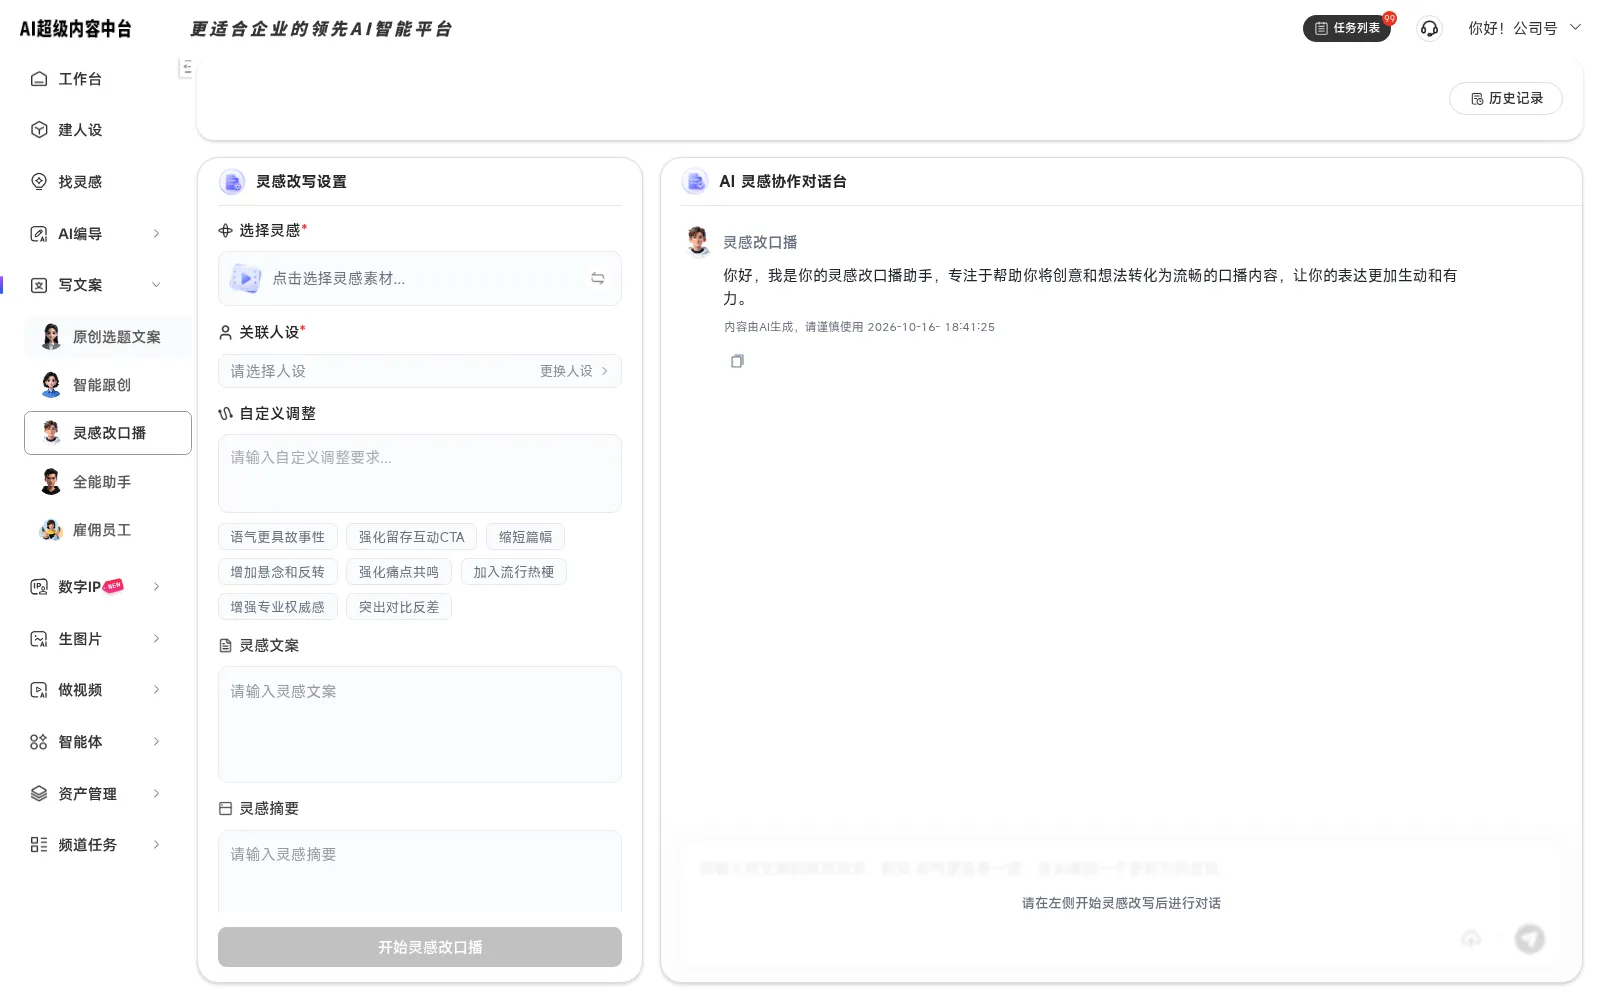1600x1000 pixels.
Task: Select 原创选题文案 submenu item
Action: tap(108, 337)
